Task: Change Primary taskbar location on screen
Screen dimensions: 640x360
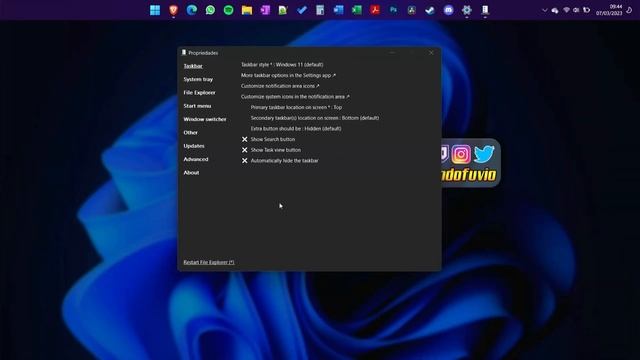Action: (x=296, y=107)
